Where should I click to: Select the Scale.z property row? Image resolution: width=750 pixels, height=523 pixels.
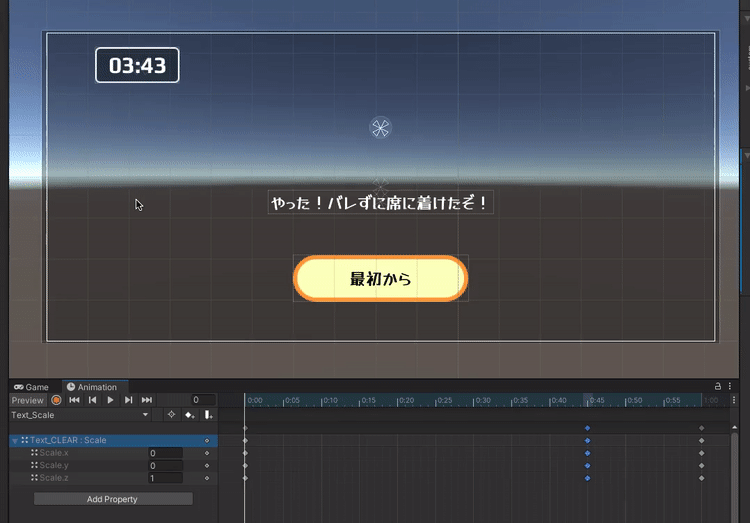pyautogui.click(x=113, y=478)
